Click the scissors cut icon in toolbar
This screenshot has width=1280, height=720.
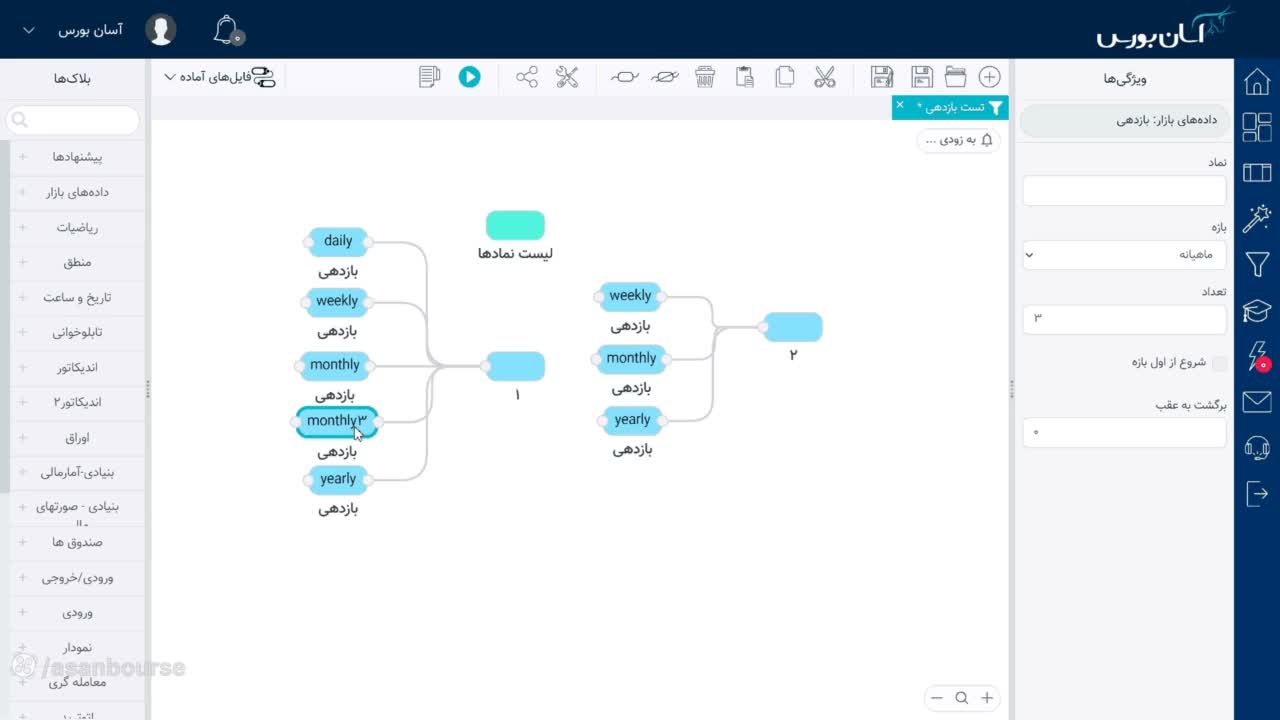(824, 77)
